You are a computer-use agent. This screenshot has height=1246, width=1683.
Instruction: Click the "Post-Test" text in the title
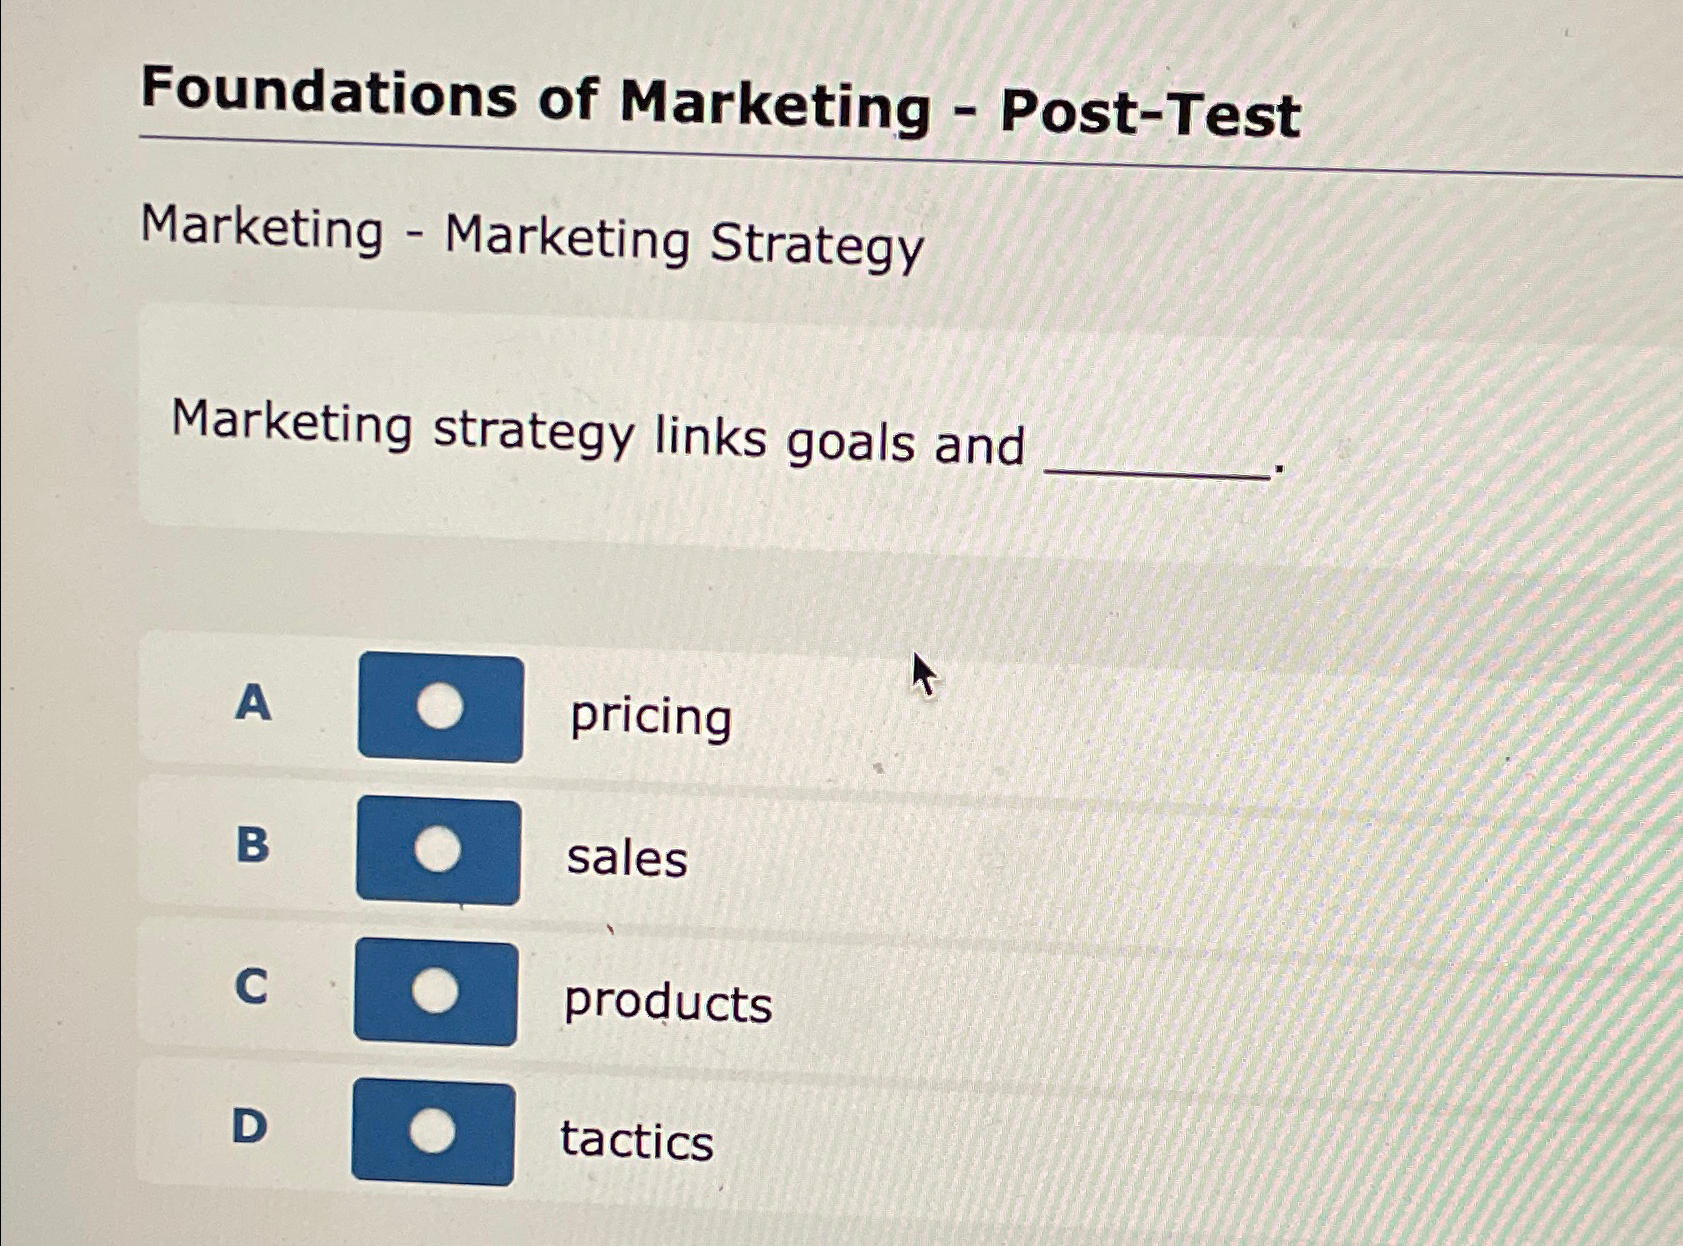click(1150, 112)
